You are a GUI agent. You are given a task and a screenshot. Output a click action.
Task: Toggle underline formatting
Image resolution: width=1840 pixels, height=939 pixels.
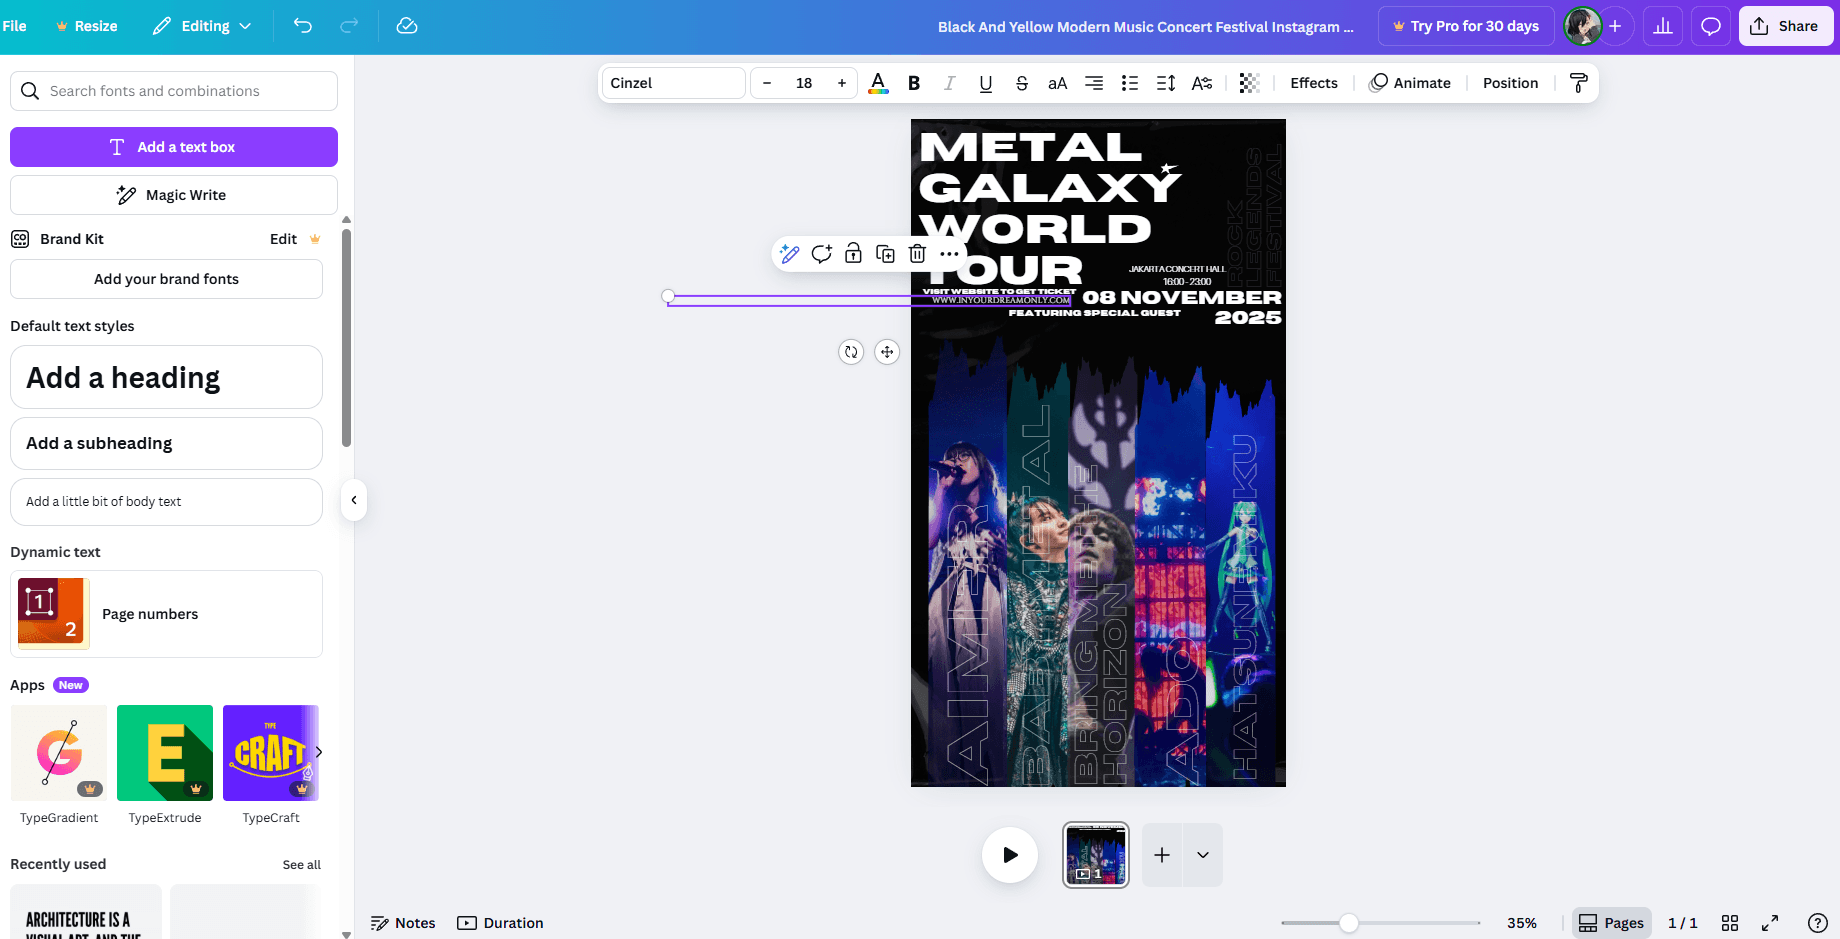985,83
